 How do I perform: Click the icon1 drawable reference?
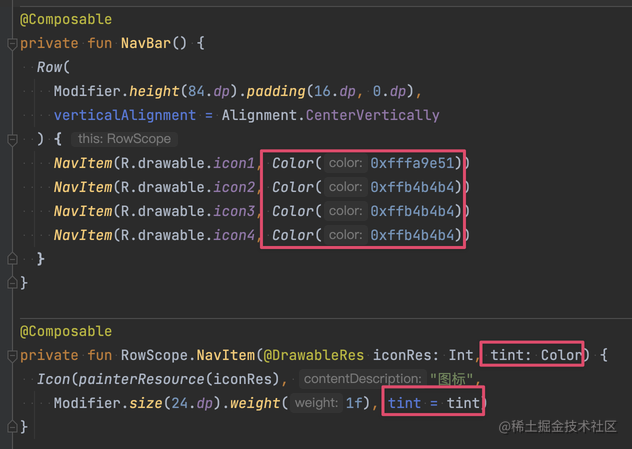pyautogui.click(x=234, y=163)
